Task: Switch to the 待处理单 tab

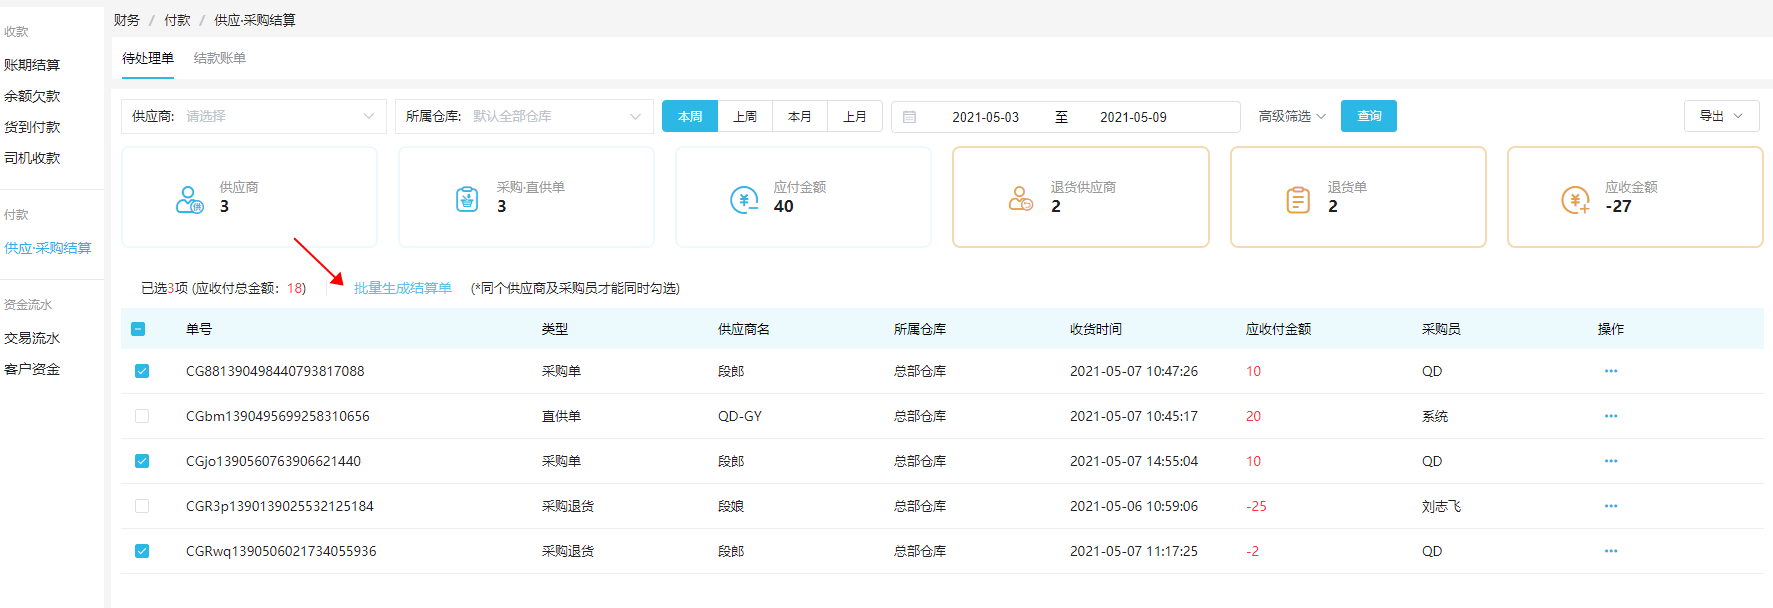Action: (x=148, y=58)
